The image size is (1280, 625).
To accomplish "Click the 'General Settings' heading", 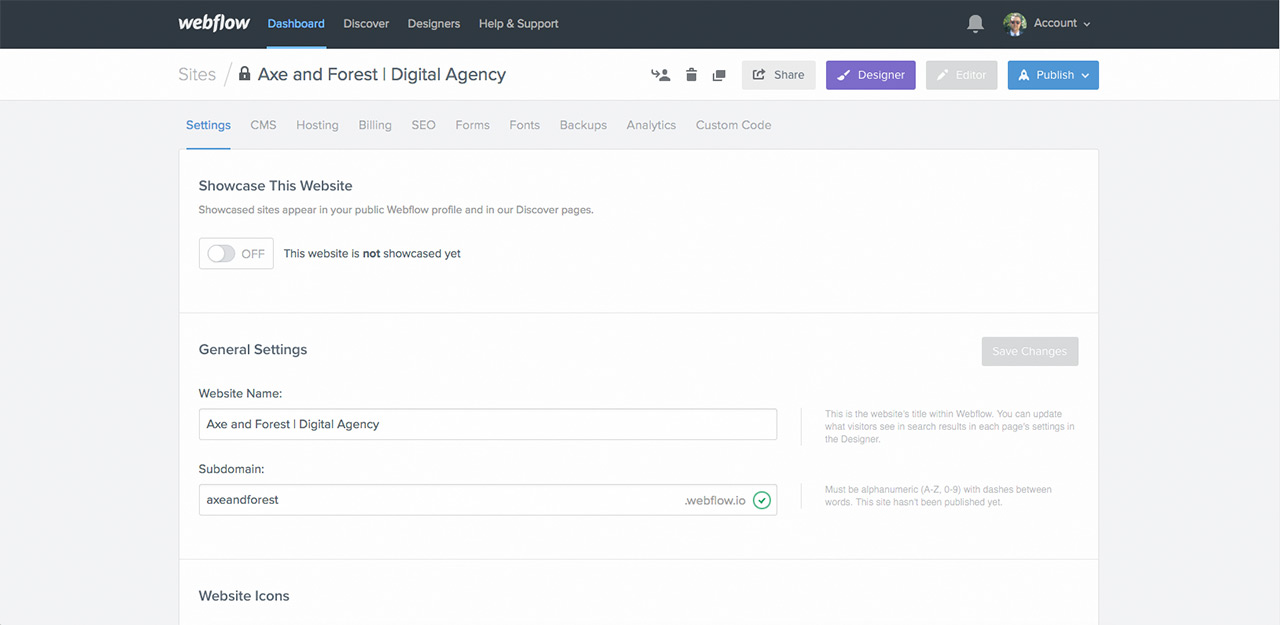I will point(253,349).
